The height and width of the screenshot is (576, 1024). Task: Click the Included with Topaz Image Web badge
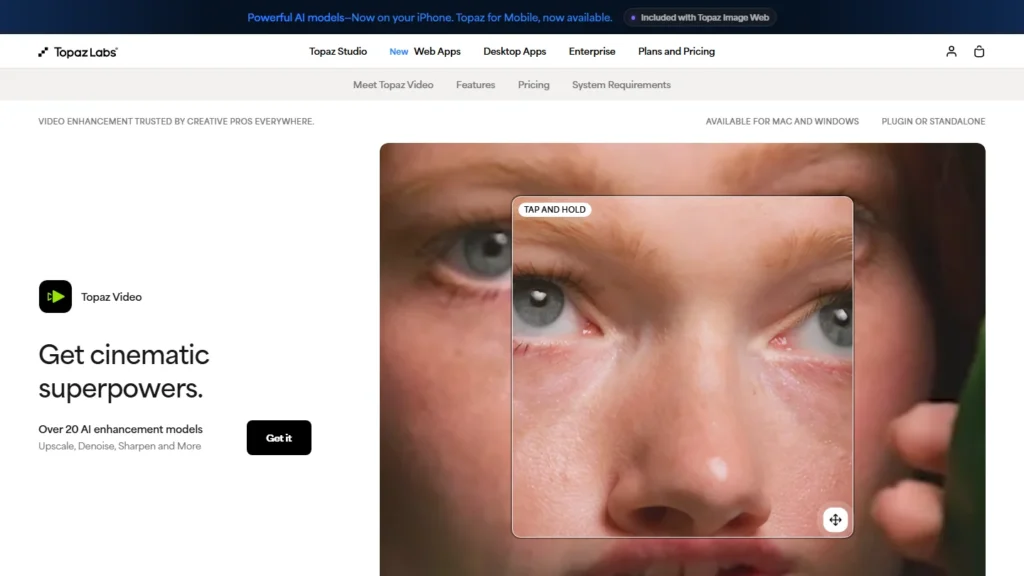[x=699, y=18]
